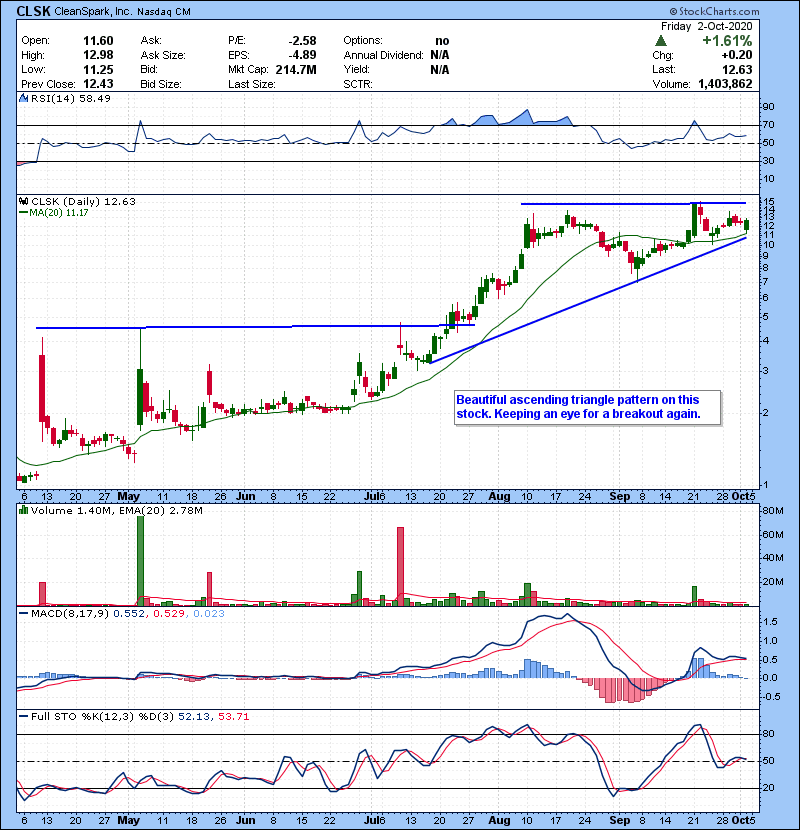
Task: Click the tall red volume bar in July
Action: tap(400, 566)
